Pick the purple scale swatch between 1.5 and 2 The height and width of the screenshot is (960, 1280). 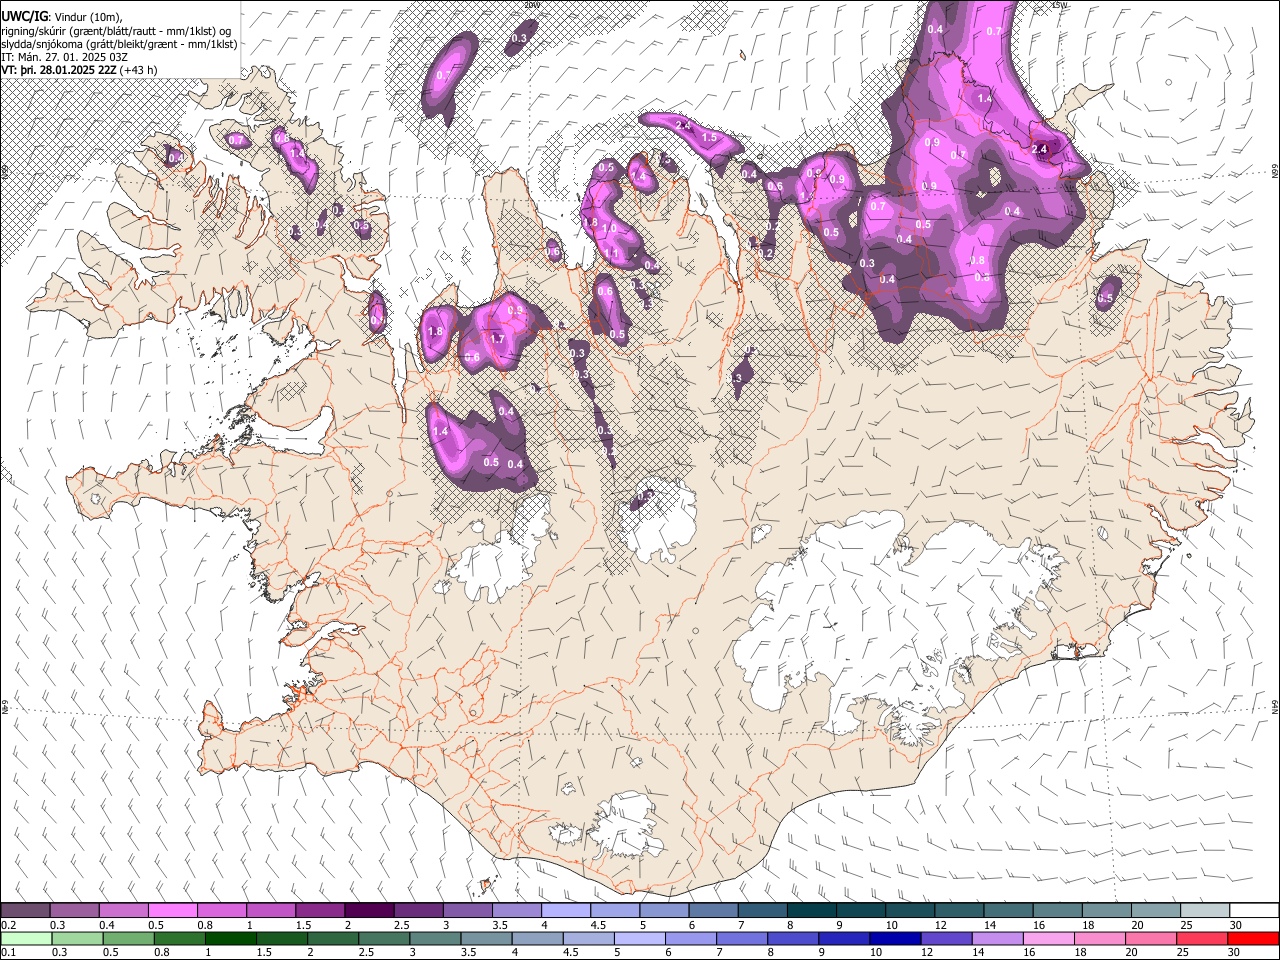pyautogui.click(x=319, y=910)
